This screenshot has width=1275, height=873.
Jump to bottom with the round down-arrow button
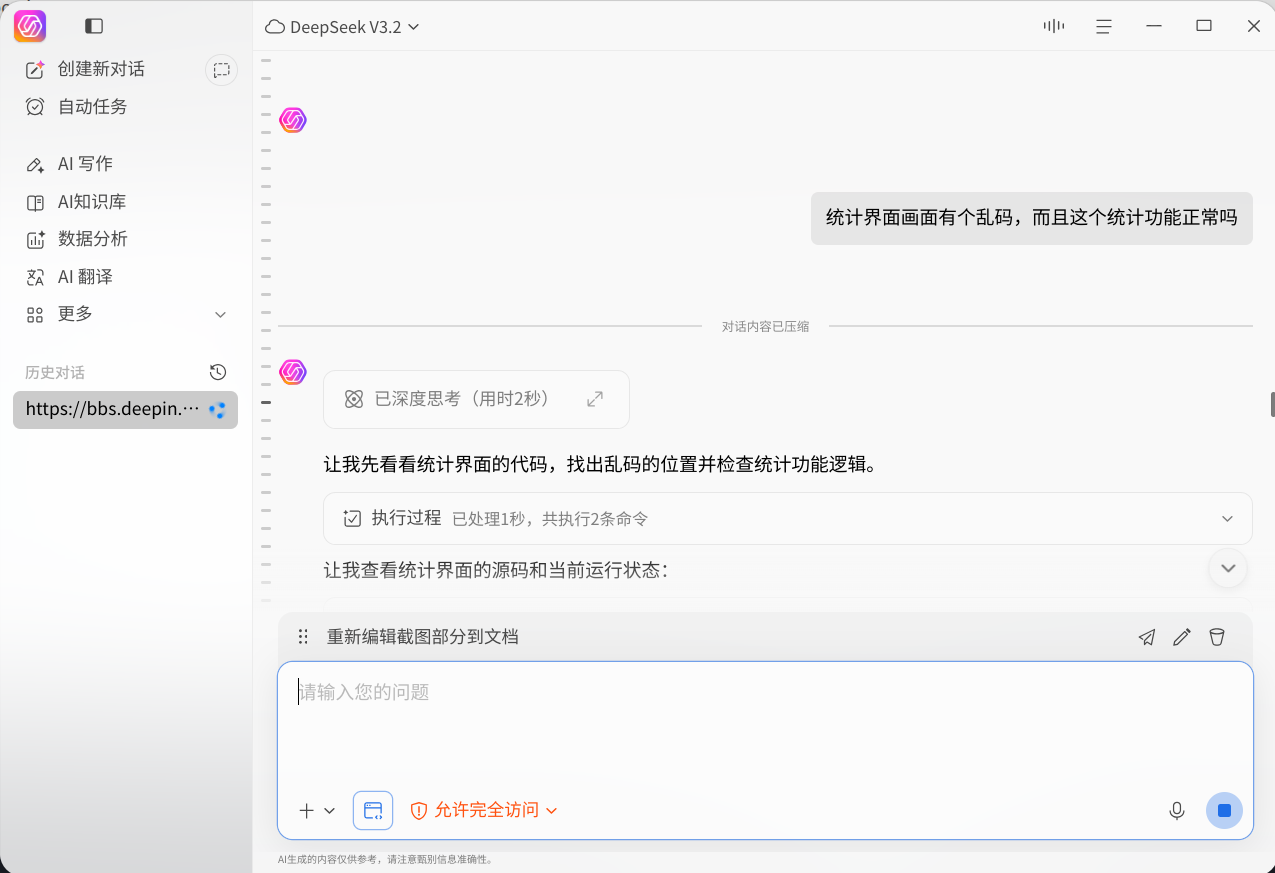[1228, 568]
